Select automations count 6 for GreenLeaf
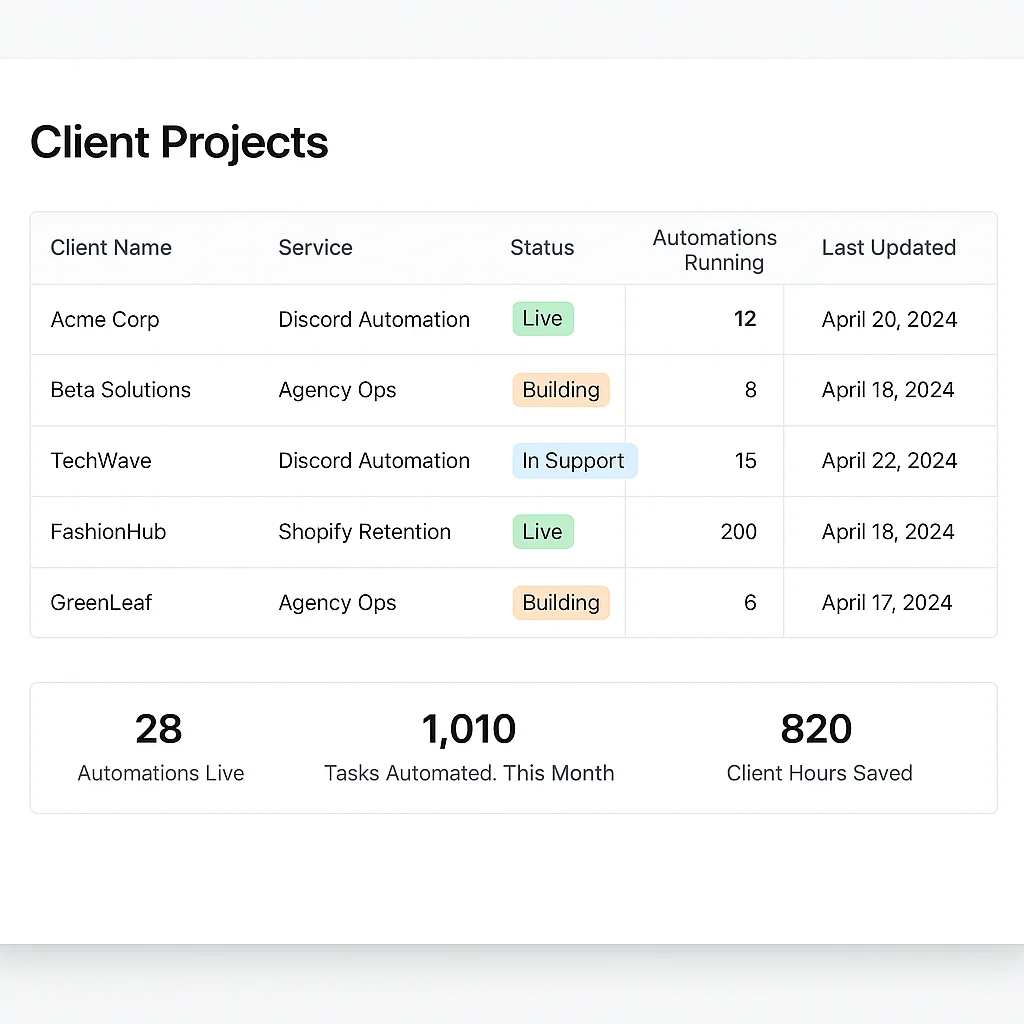The height and width of the screenshot is (1024, 1024). click(750, 602)
